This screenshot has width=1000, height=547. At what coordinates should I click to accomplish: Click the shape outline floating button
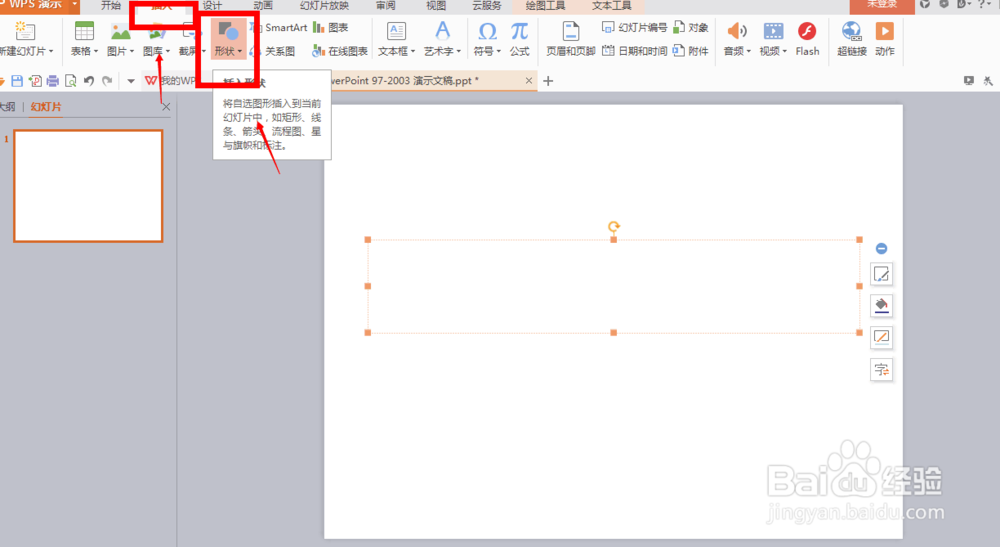coord(881,337)
